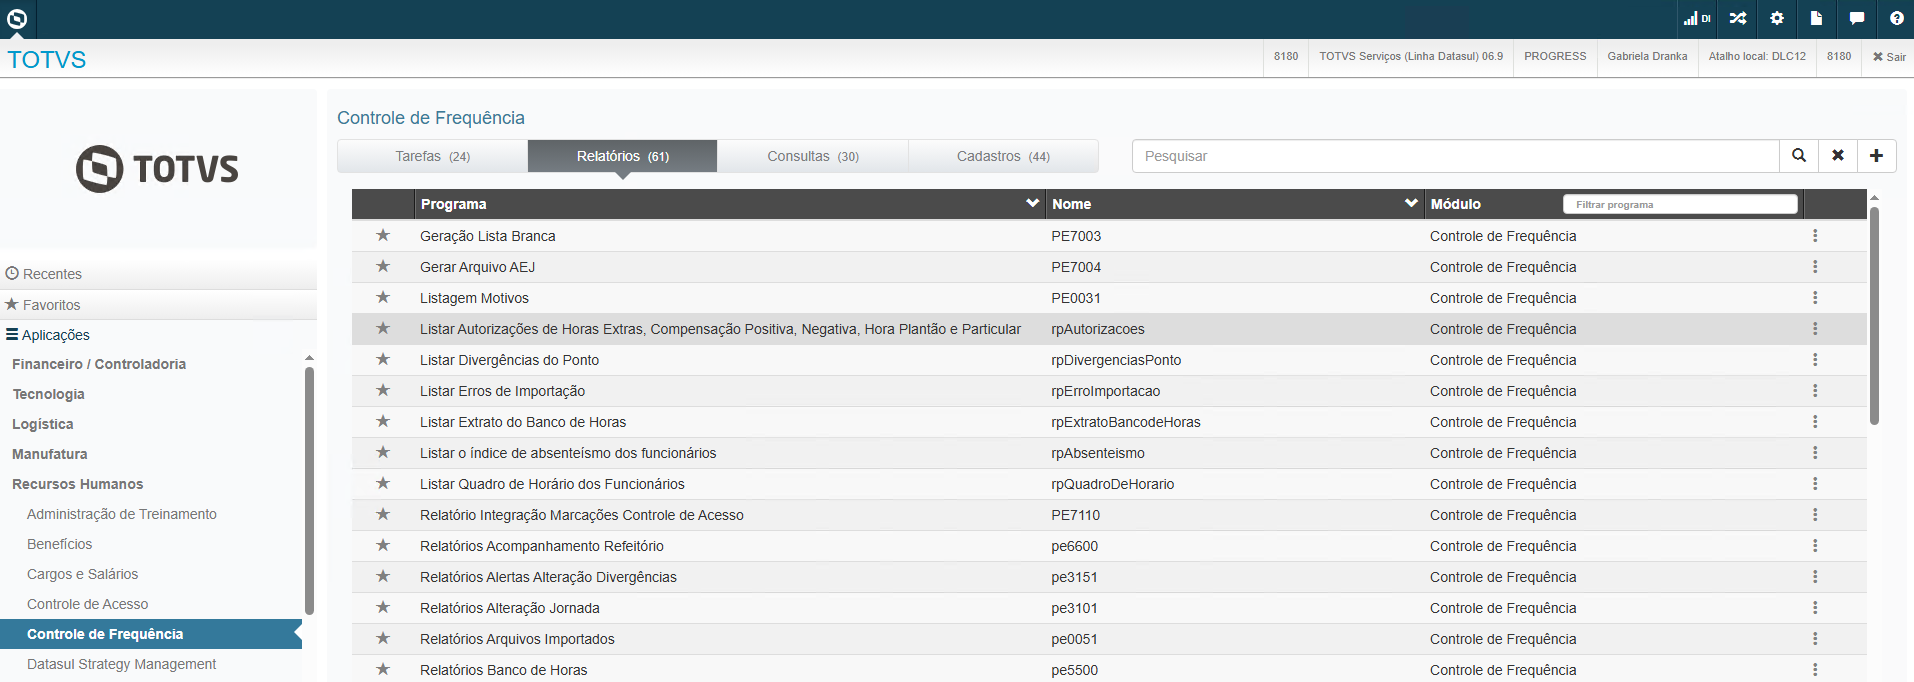Screen dimensions: 1914x682
Task: Click the TOTVS logo icon in top bar
Action: tap(17, 18)
